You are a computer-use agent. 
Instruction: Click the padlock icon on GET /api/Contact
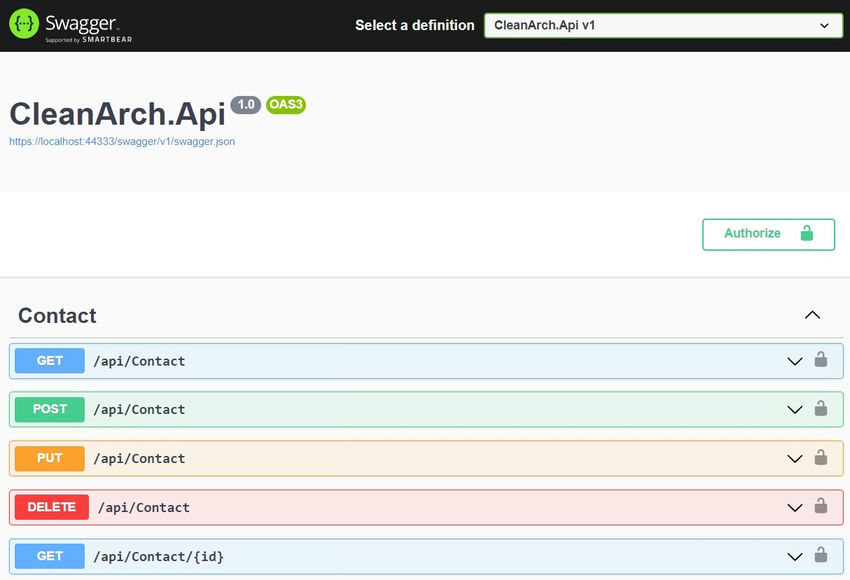click(x=822, y=361)
